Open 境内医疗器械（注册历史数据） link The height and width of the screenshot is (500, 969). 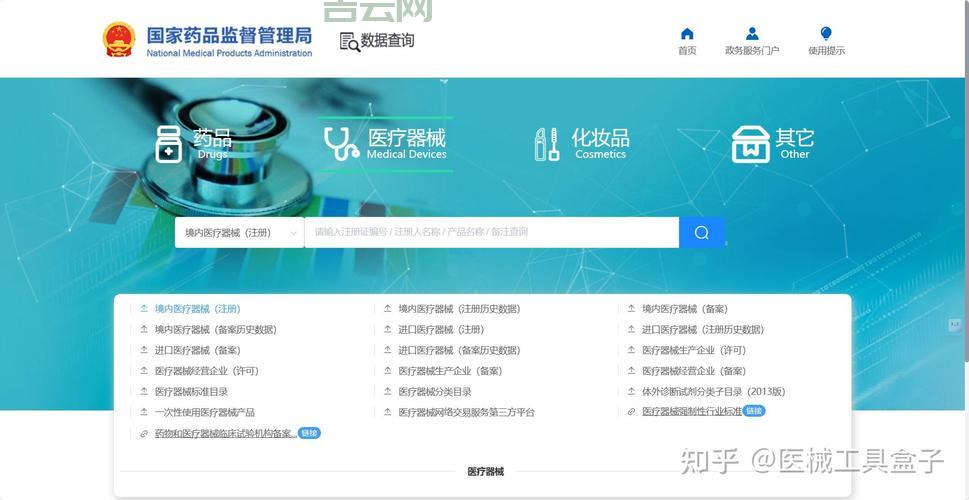(x=459, y=309)
